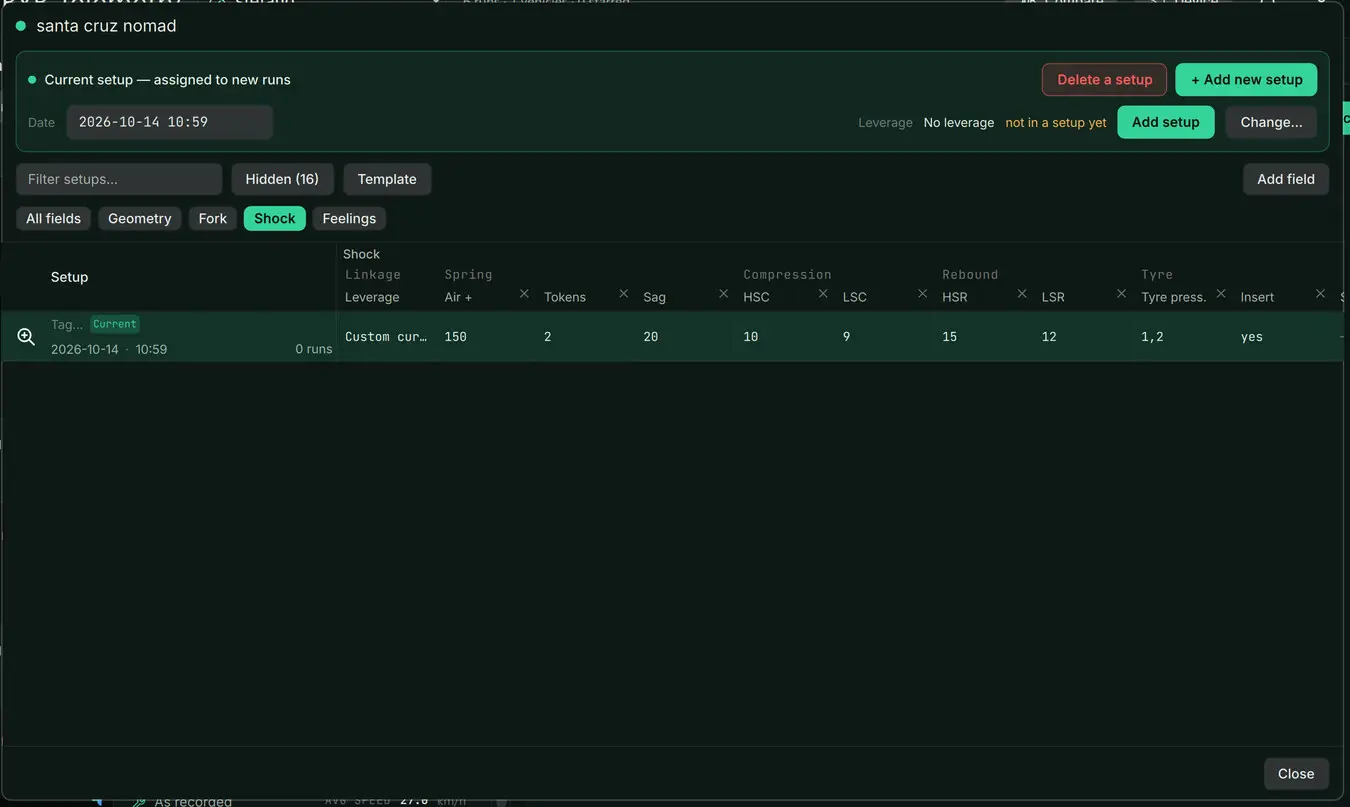Viewport: 1350px width, 807px height.
Task: Click the magnifier icon on the current setup row
Action: pos(26,337)
